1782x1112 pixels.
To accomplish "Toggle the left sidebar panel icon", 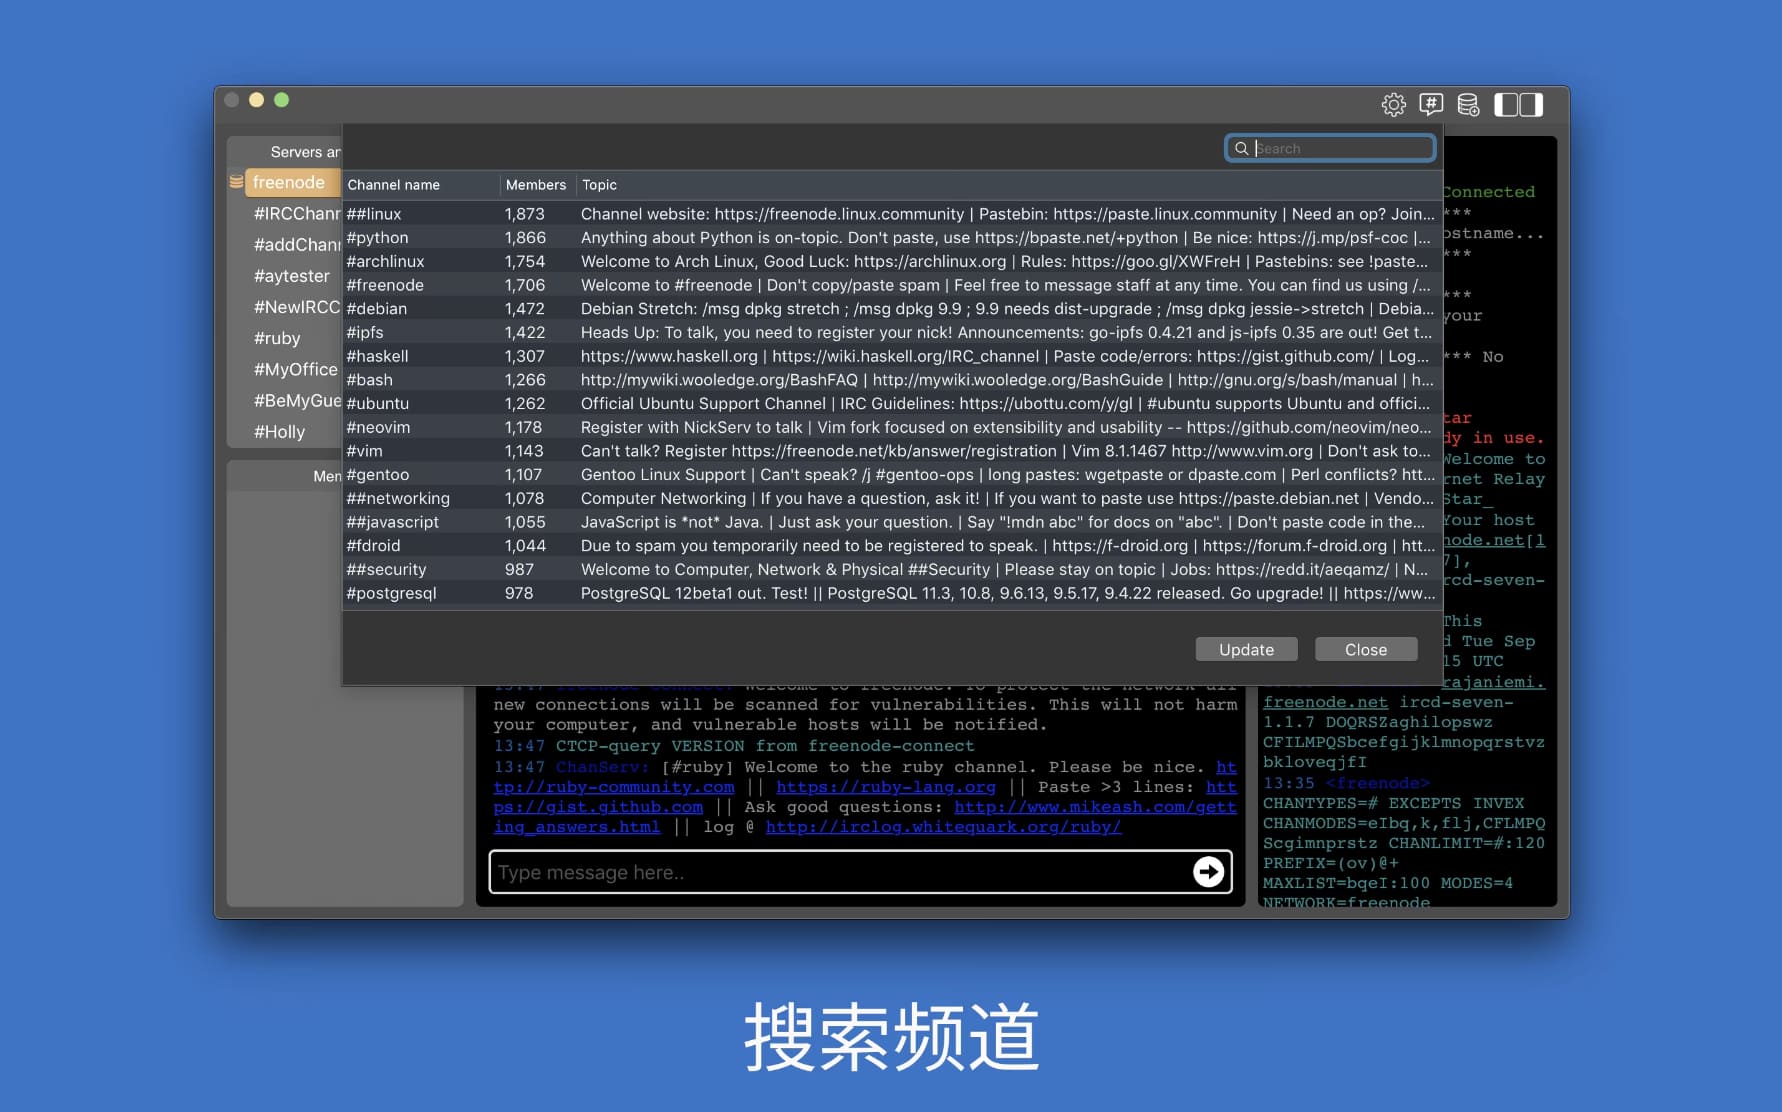I will point(1506,105).
